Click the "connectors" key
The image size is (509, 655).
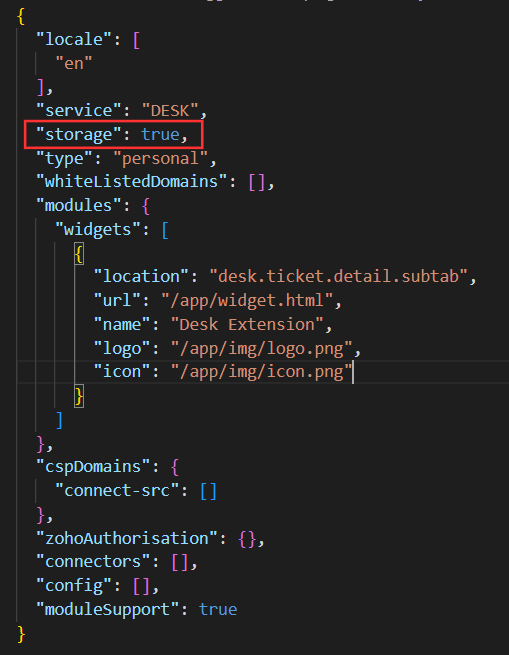93,562
